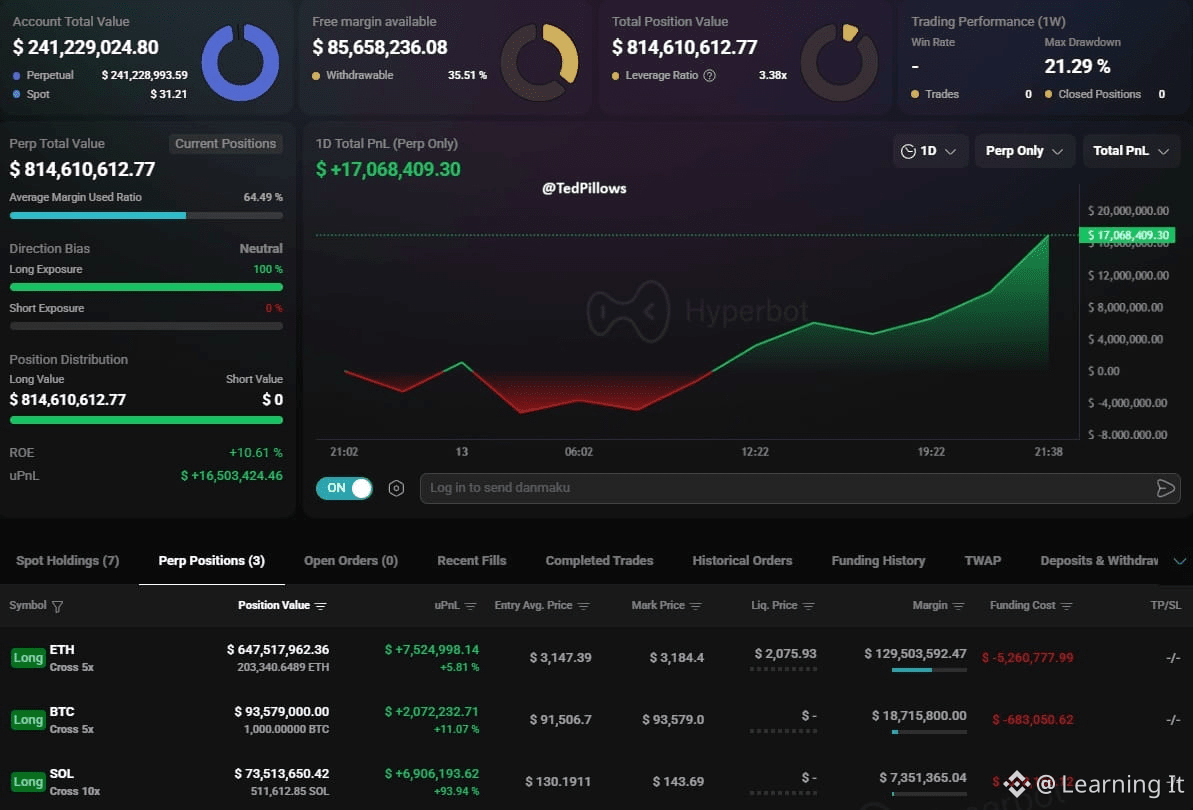Click the ETH margin usage bar

929,670
